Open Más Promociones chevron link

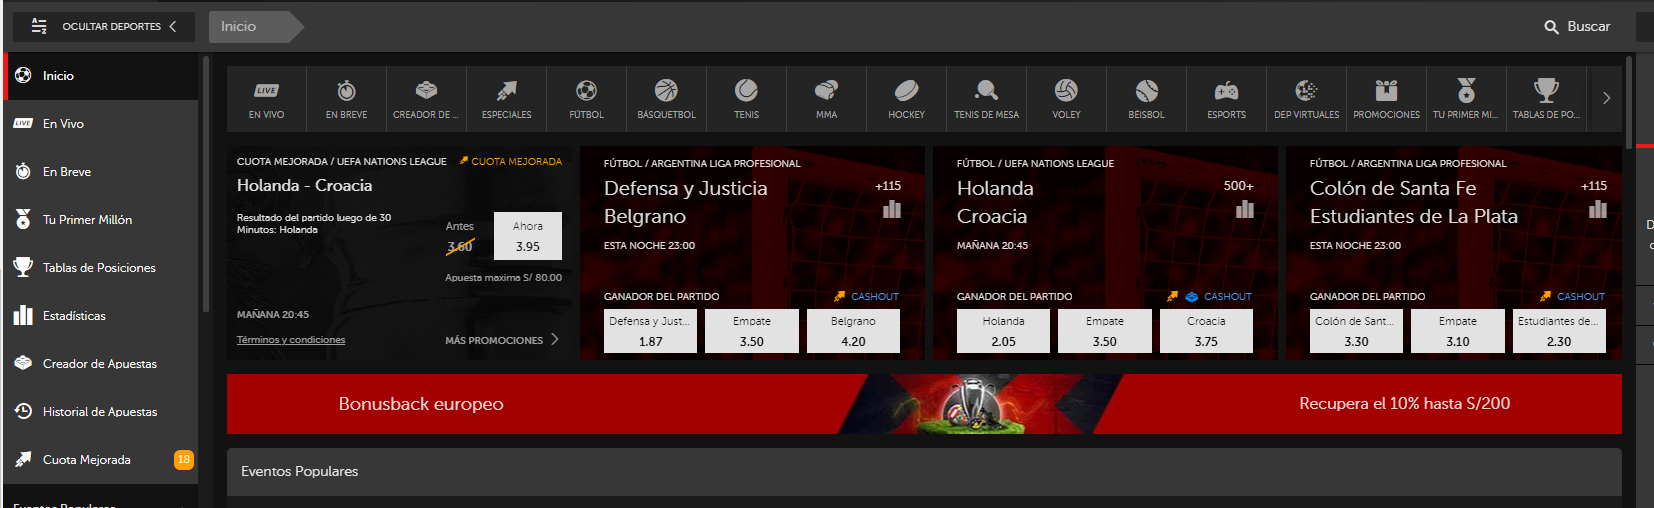(x=502, y=340)
